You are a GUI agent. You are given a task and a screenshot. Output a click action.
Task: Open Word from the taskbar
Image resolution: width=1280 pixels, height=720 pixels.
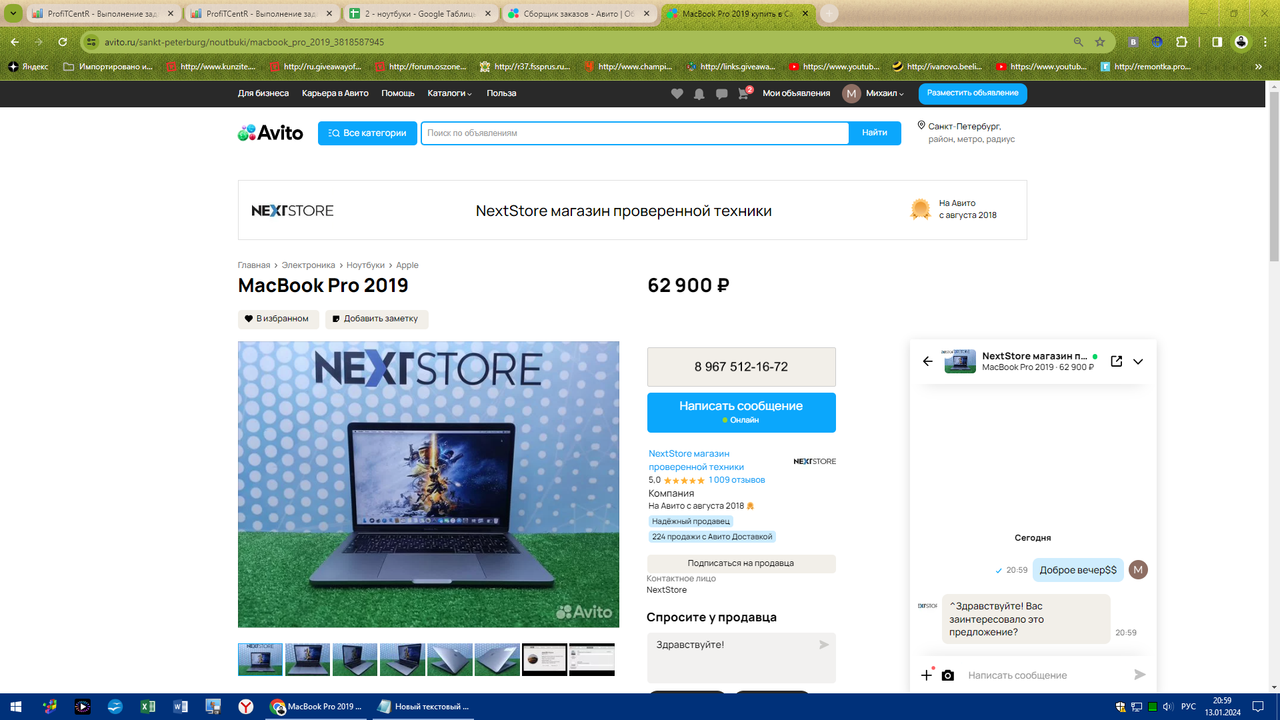click(x=181, y=706)
